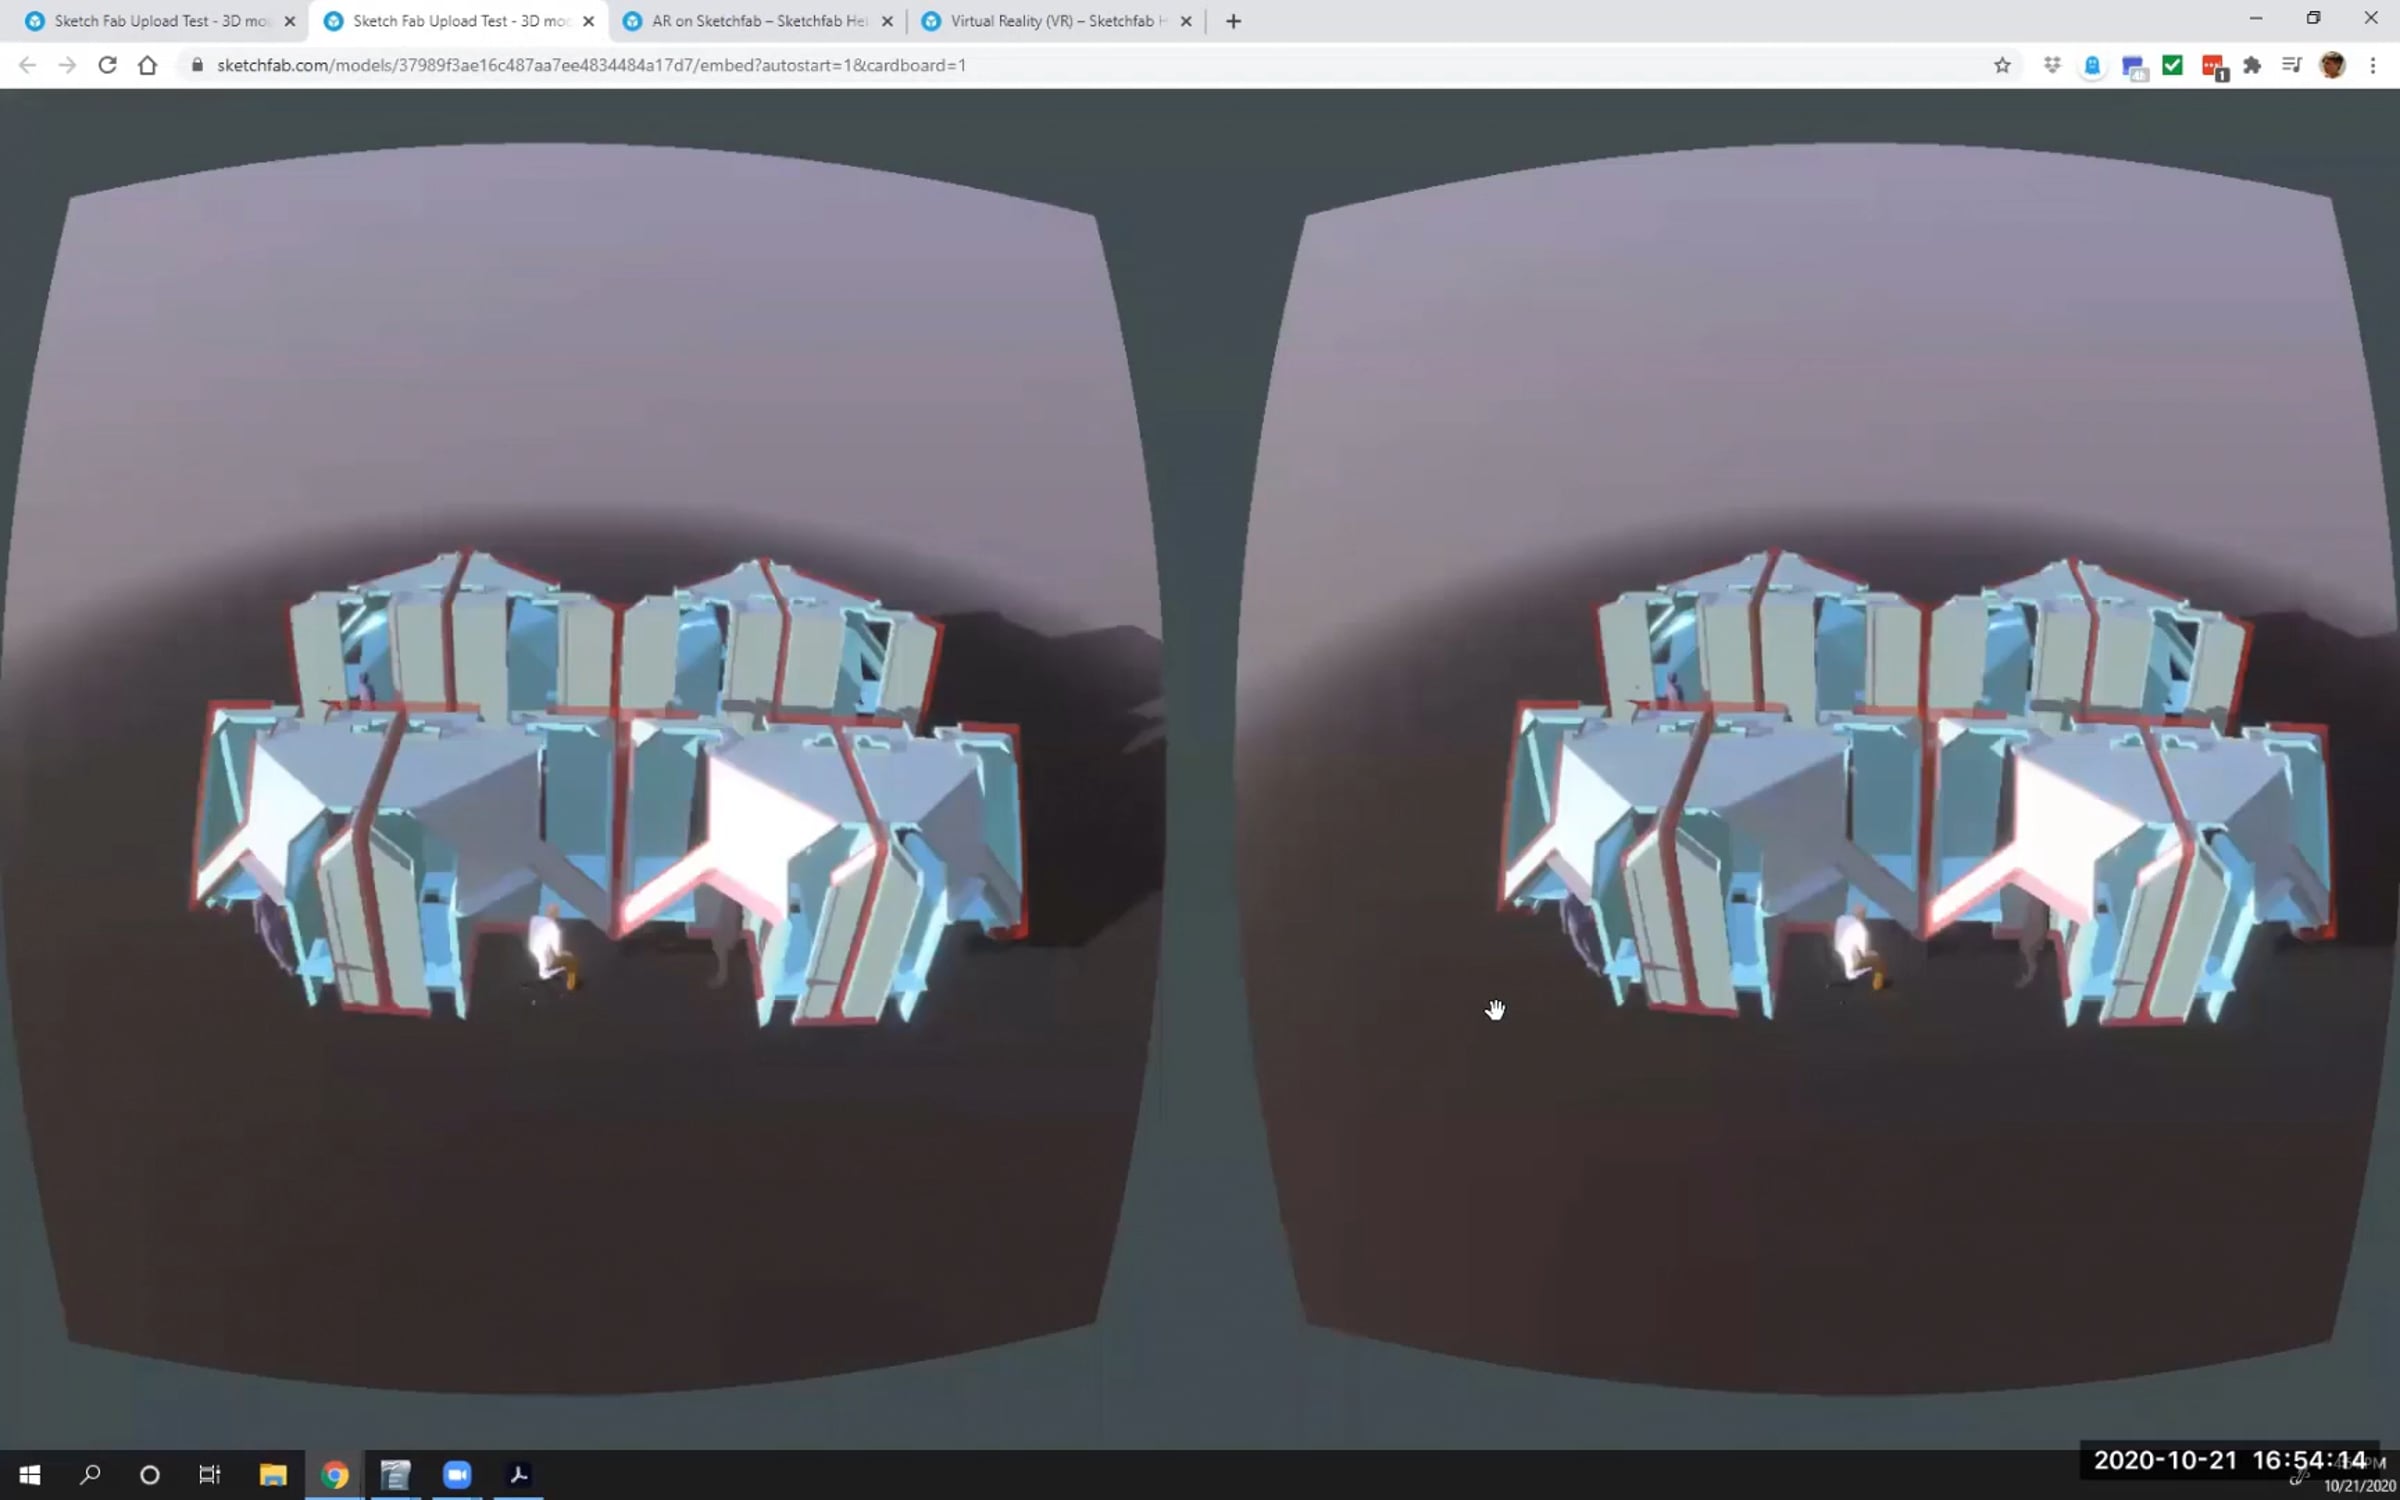Screen dimensions: 2400x1500
Task: Click the green checkmark extension icon
Action: pyautogui.click(x=2172, y=65)
